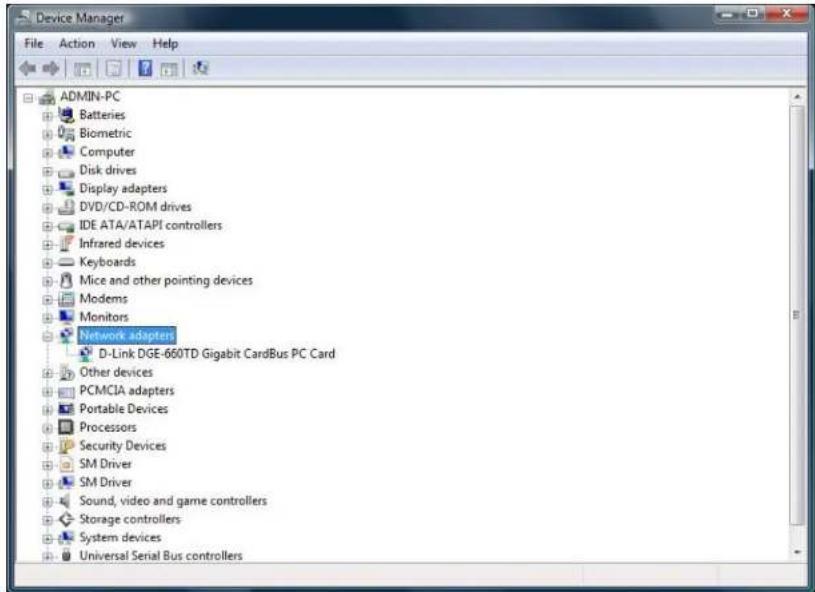Open the Help menu

[x=165, y=44]
